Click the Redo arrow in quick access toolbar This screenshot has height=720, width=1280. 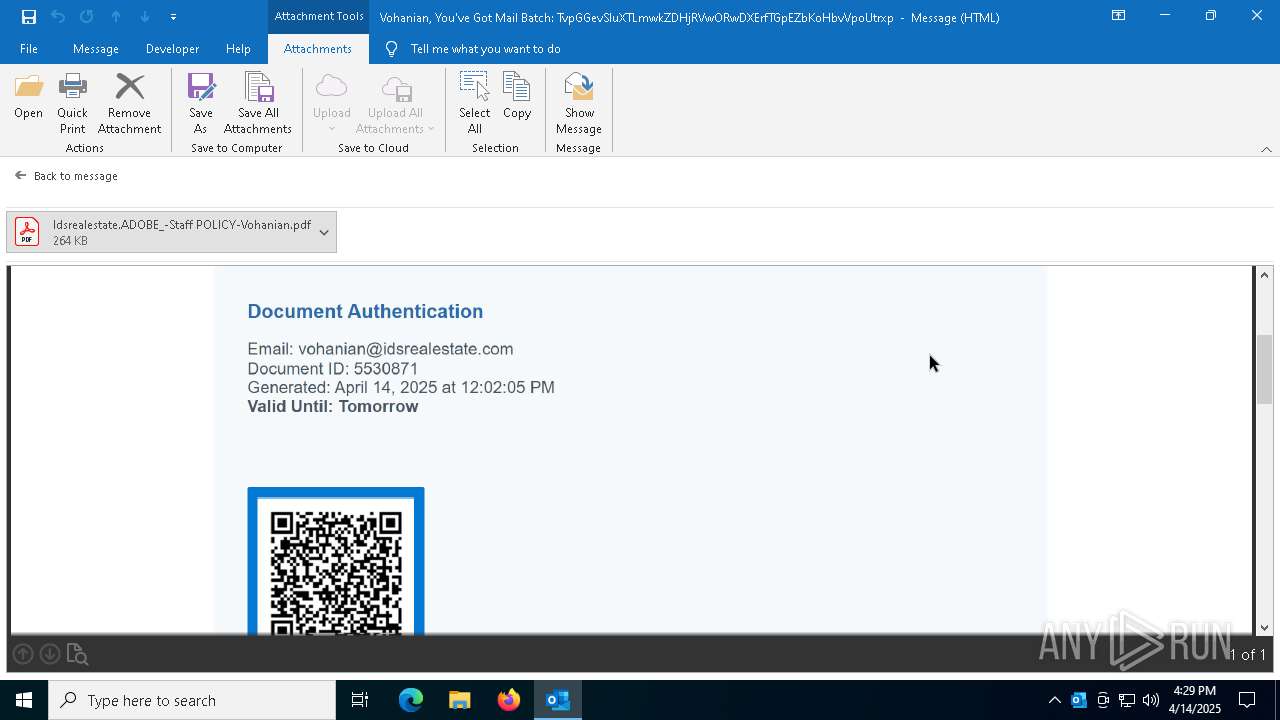(87, 16)
